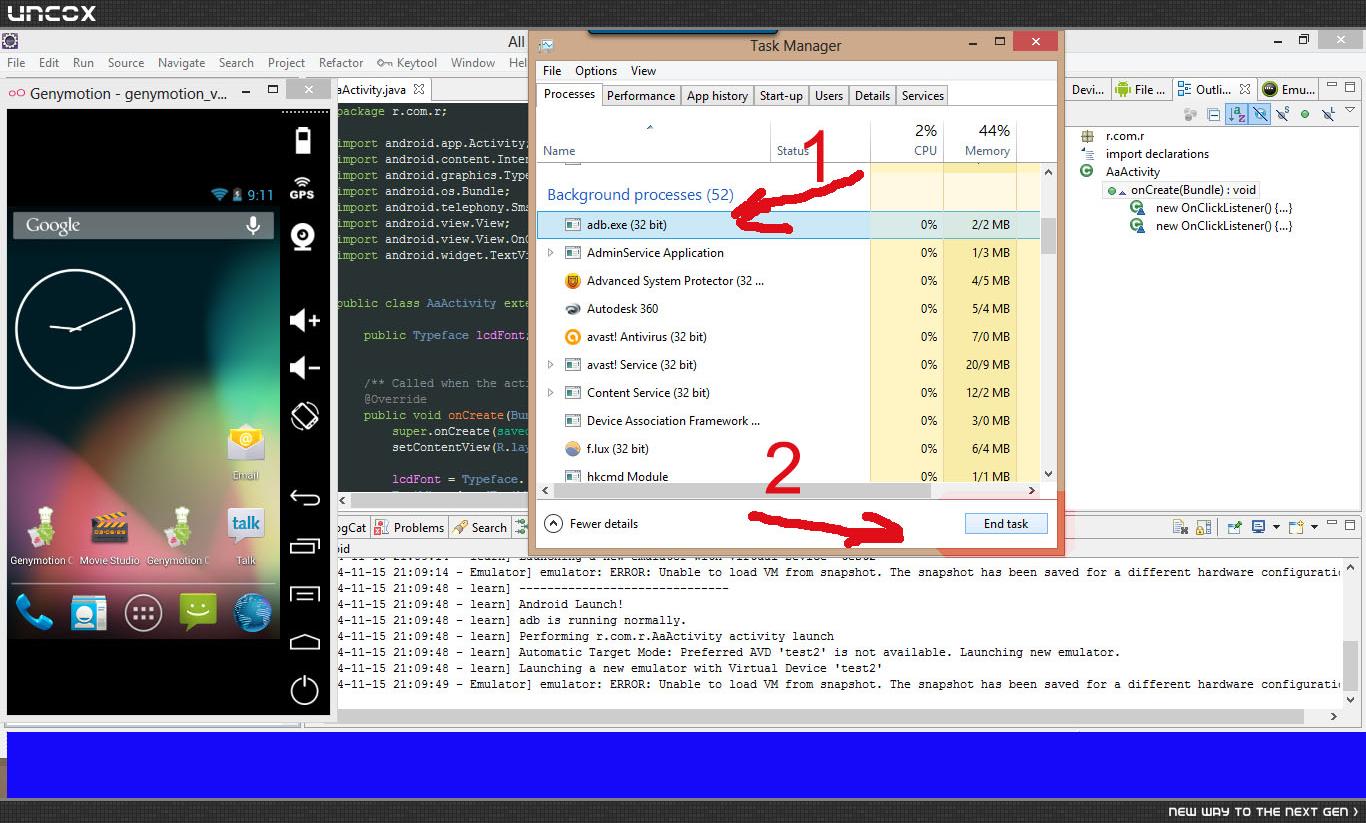Open the File Explorer view tab
1366x823 pixels.
pos(1140,90)
